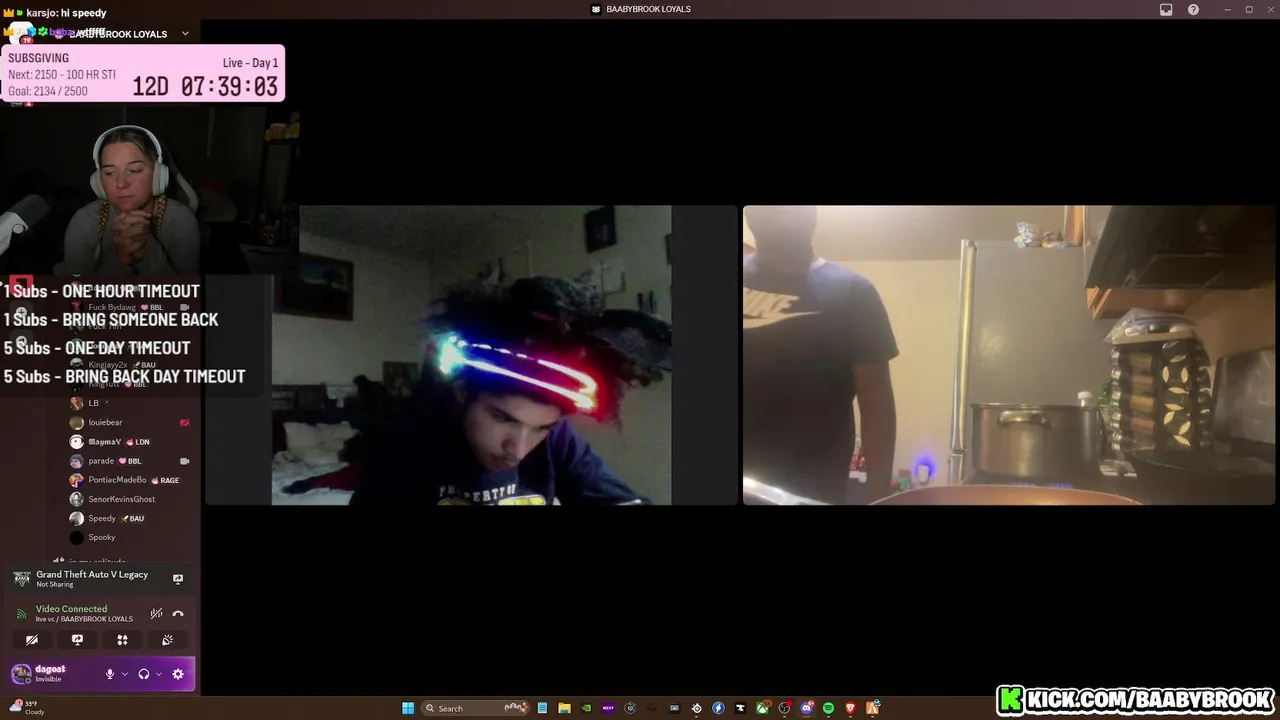Open the Activities launcher button
The height and width of the screenshot is (720, 1280).
(122, 640)
